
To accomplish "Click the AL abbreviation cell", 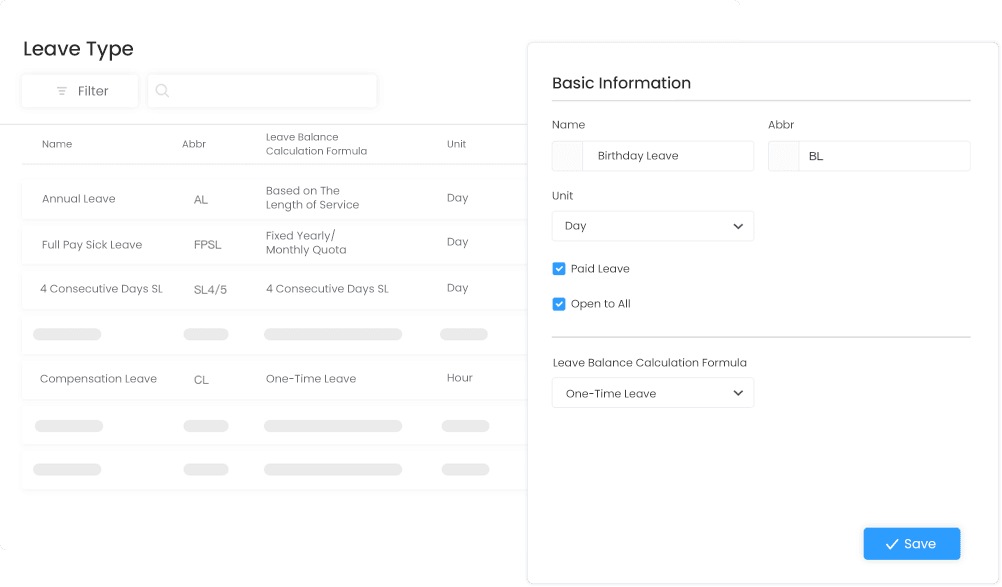I will tap(201, 199).
